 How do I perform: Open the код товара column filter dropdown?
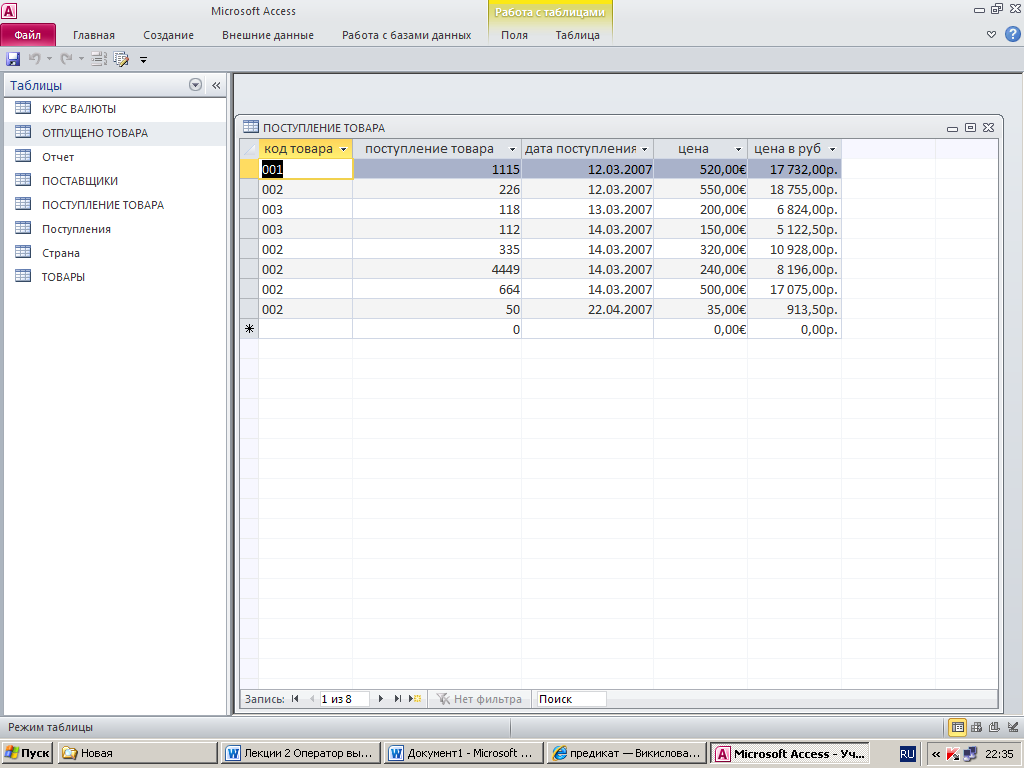point(344,150)
